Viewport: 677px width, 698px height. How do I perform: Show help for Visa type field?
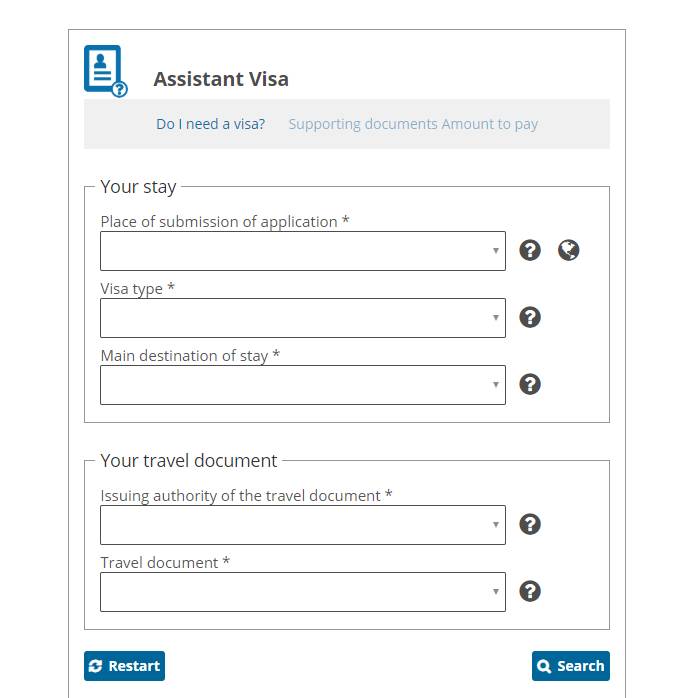click(530, 317)
